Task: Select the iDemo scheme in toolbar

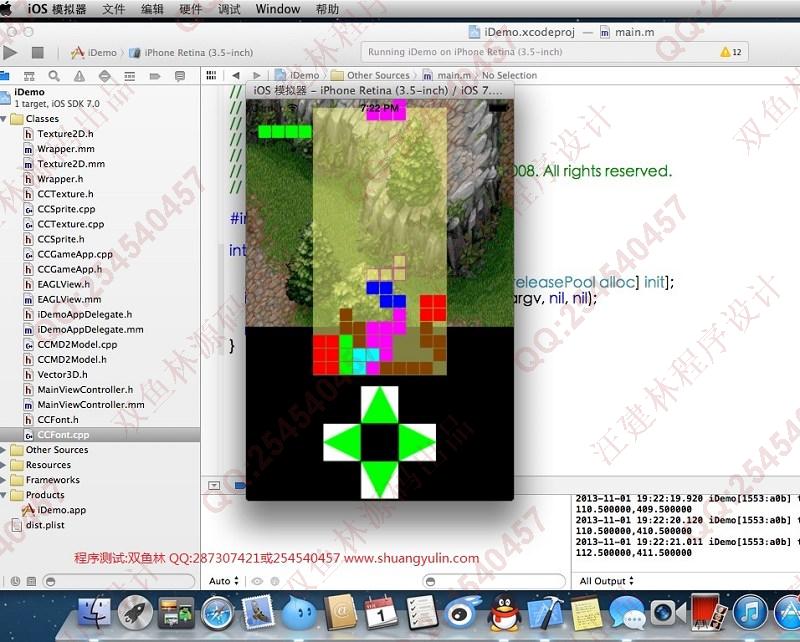Action: pyautogui.click(x=94, y=53)
